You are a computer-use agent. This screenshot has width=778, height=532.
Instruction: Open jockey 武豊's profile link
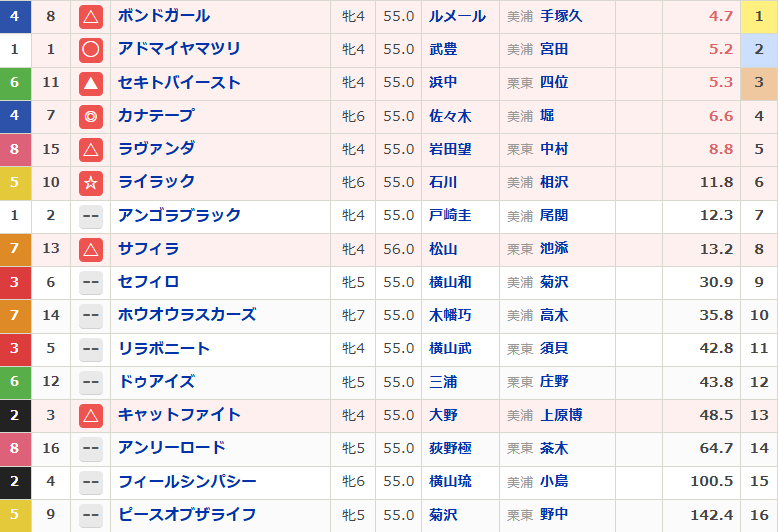tap(443, 49)
